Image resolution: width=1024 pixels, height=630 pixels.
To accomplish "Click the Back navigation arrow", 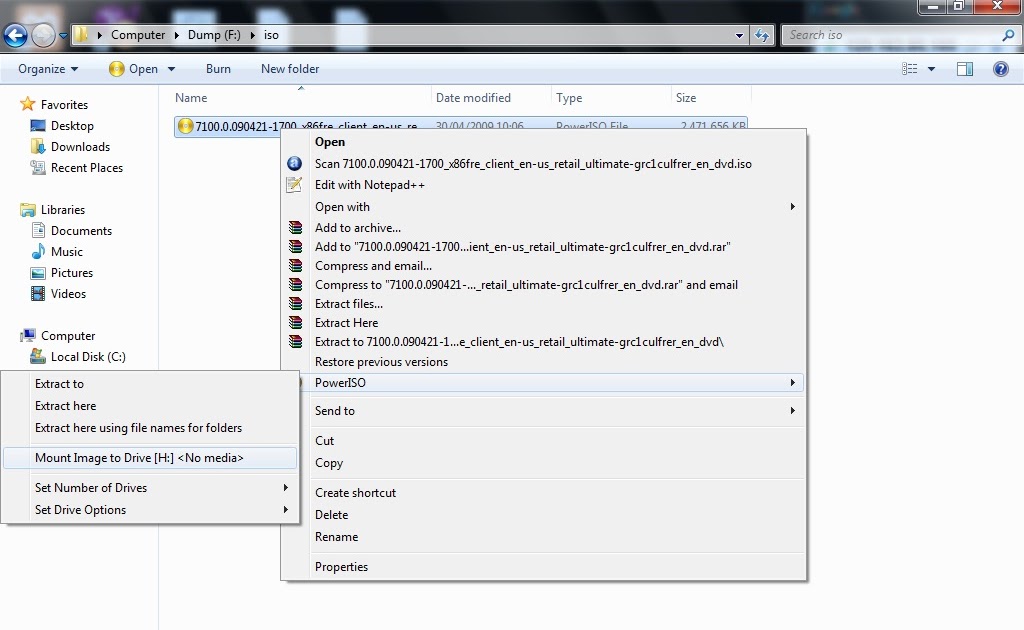I will coord(16,35).
